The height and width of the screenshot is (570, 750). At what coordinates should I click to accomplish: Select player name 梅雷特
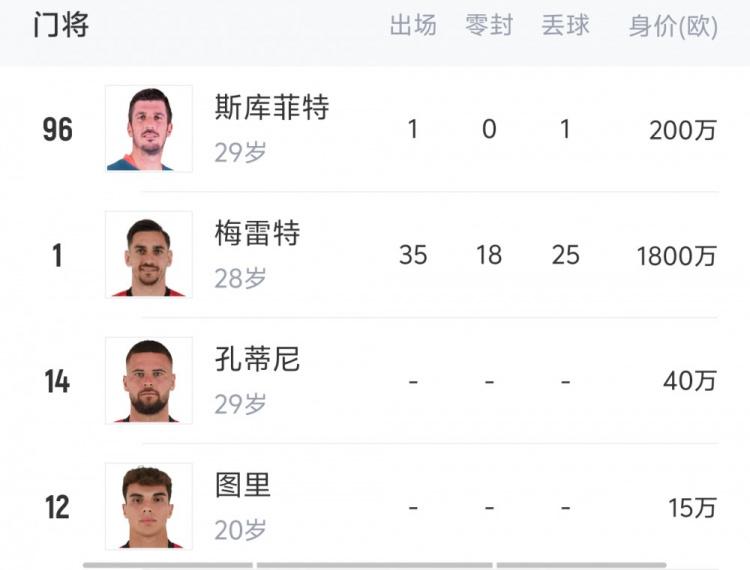click(257, 233)
